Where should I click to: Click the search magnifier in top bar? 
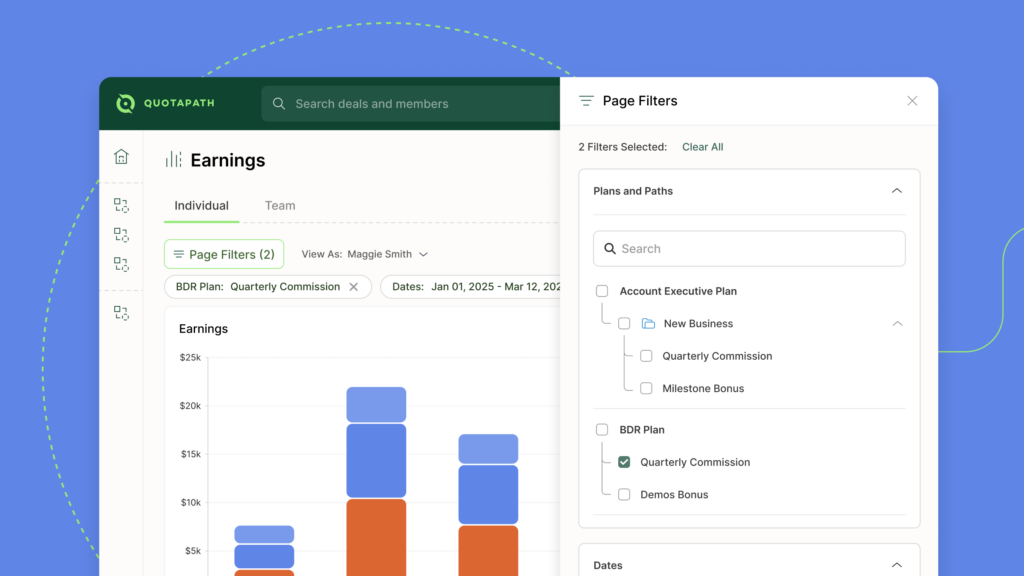tap(278, 104)
